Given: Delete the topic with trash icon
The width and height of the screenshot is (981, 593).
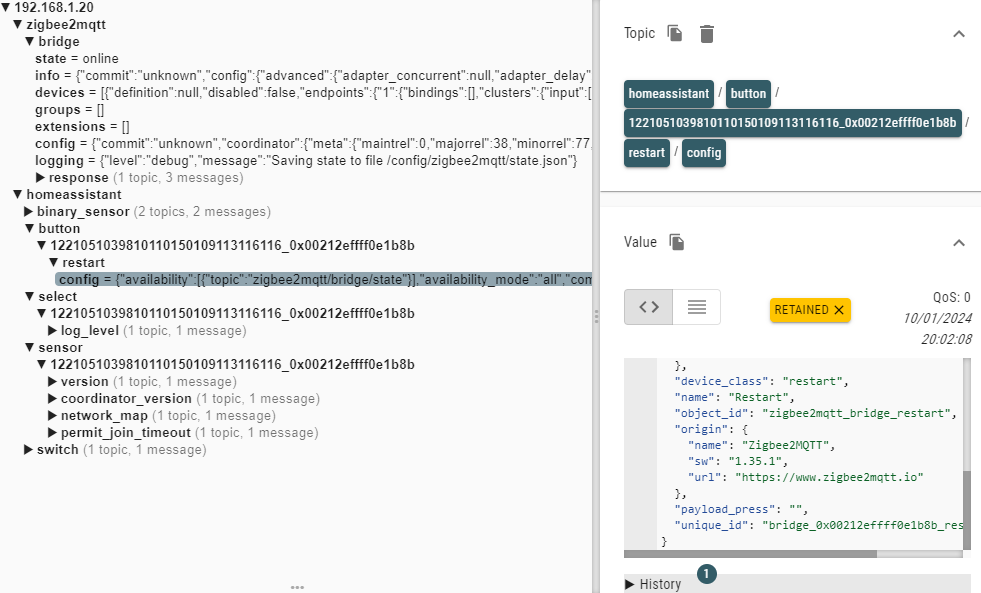Looking at the screenshot, I should coord(707,34).
